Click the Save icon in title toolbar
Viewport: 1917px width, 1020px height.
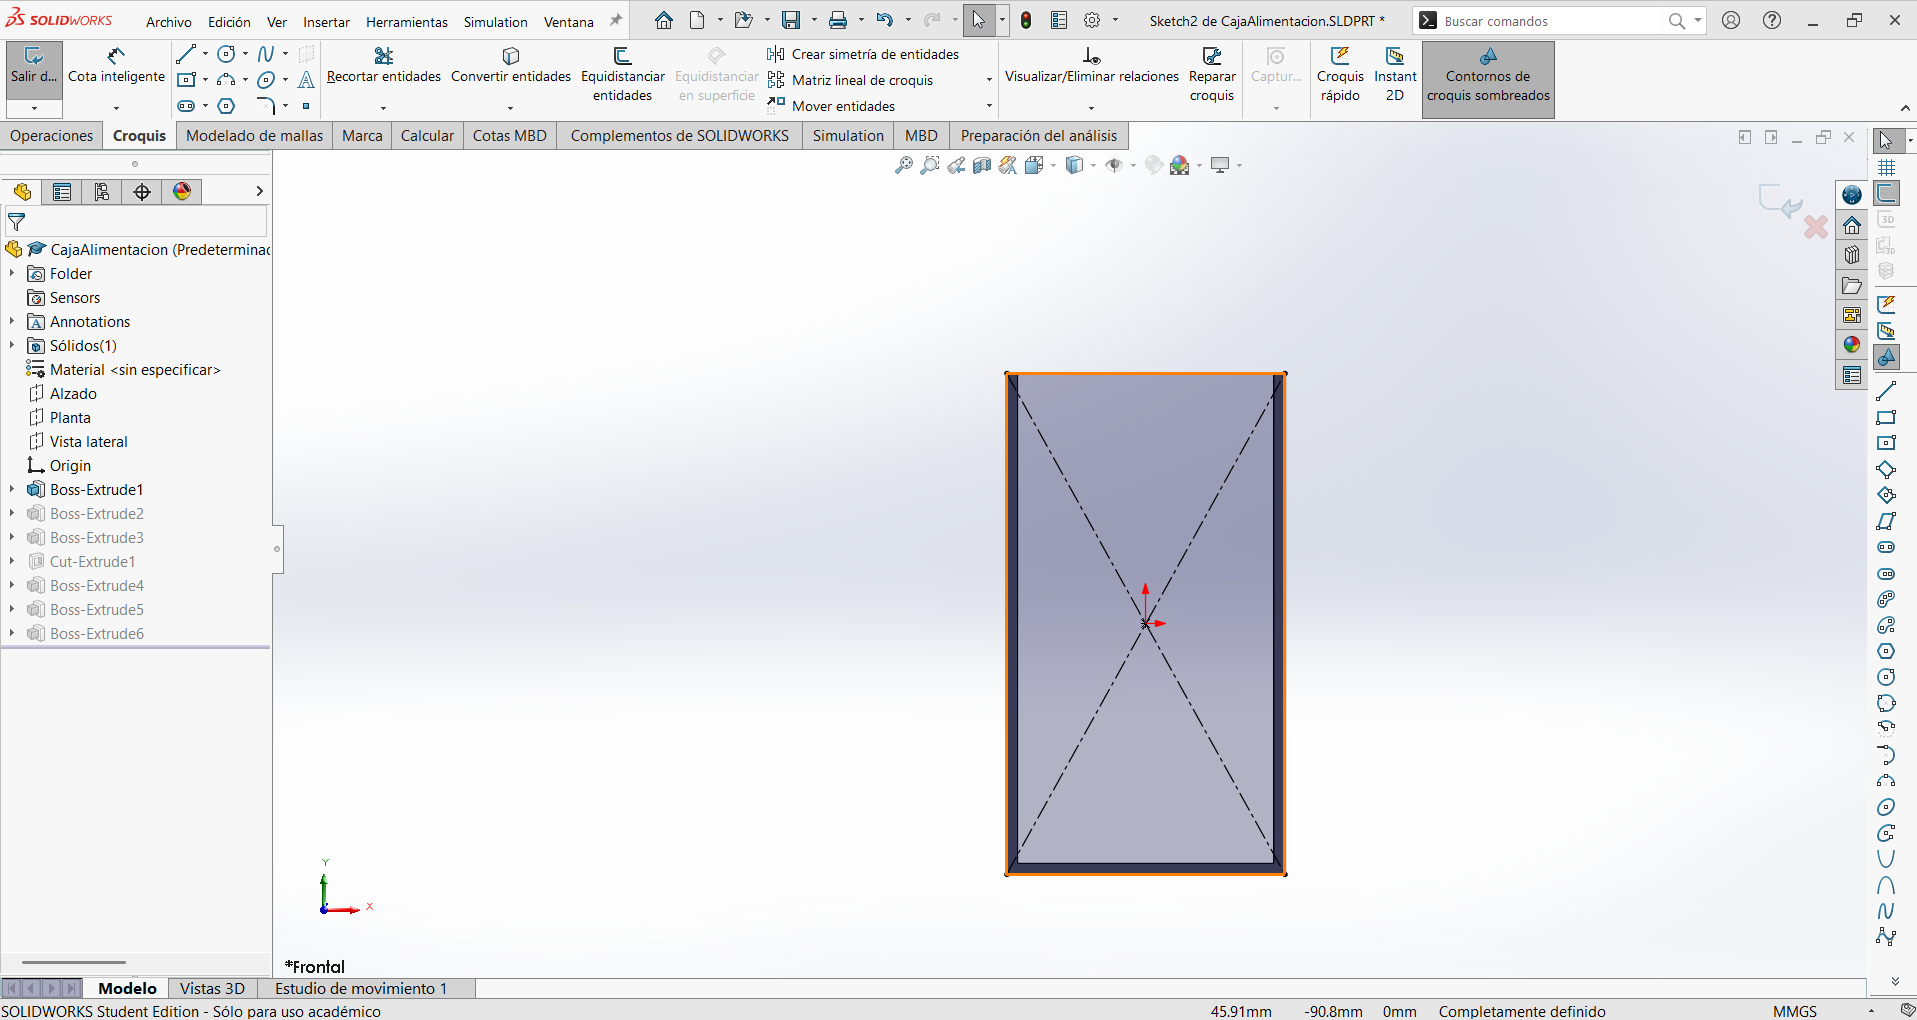click(791, 20)
